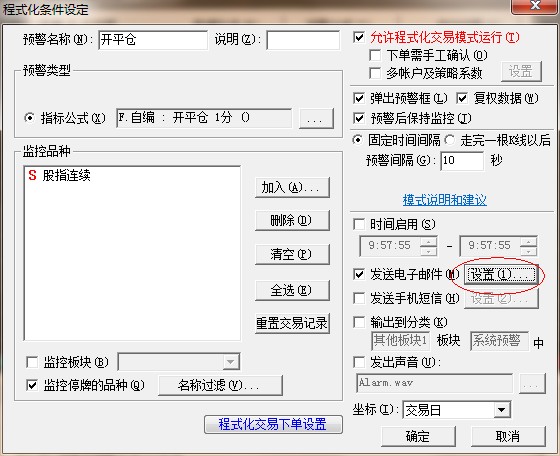Enable the 发出声音 checkbox
Viewport: 560px width, 456px height.
(359, 362)
